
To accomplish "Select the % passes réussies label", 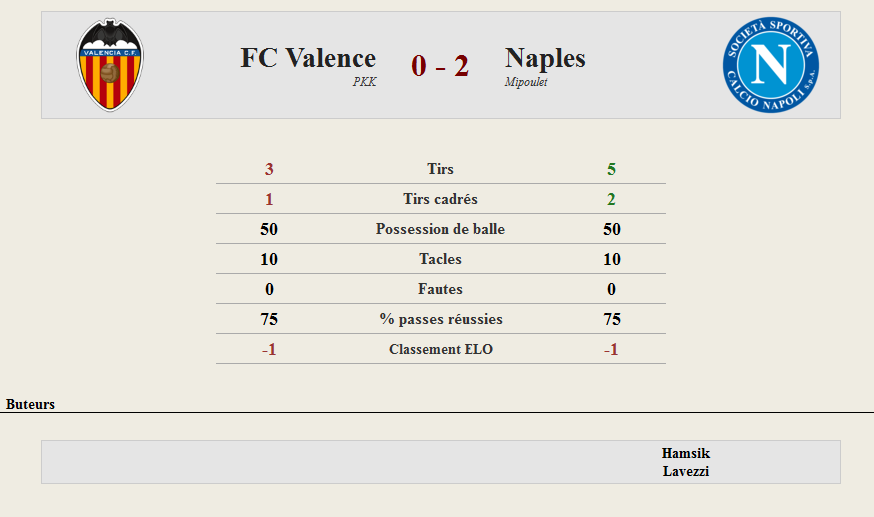I will pyautogui.click(x=441, y=319).
